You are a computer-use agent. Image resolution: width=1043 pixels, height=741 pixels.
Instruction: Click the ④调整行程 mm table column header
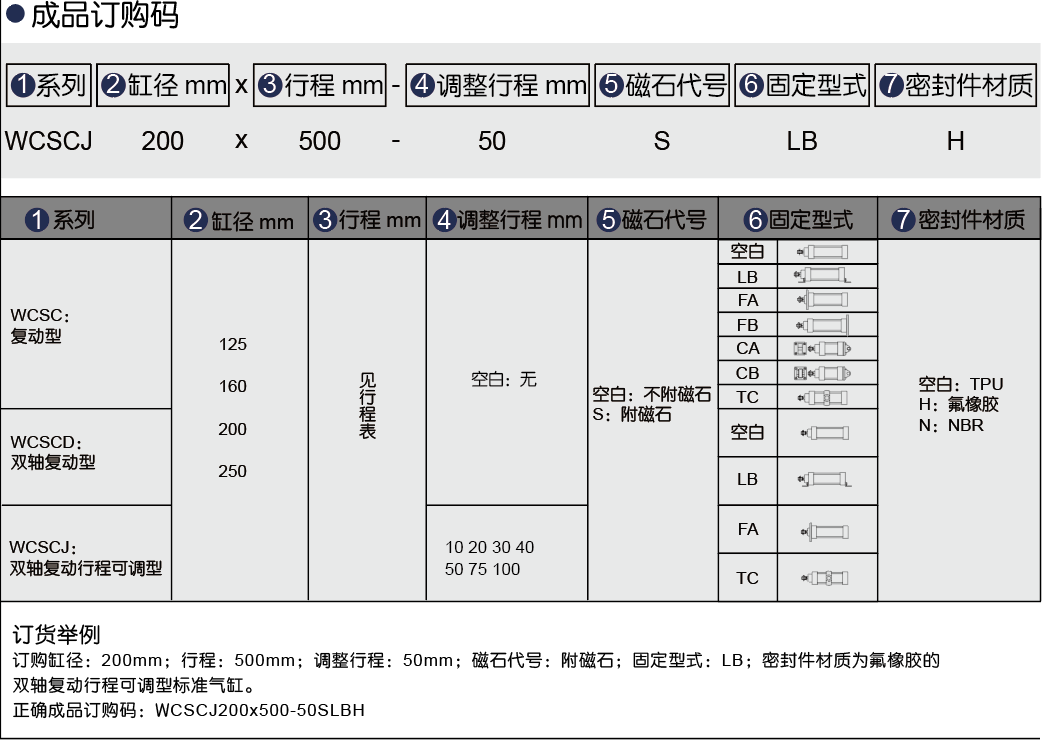pos(507,219)
